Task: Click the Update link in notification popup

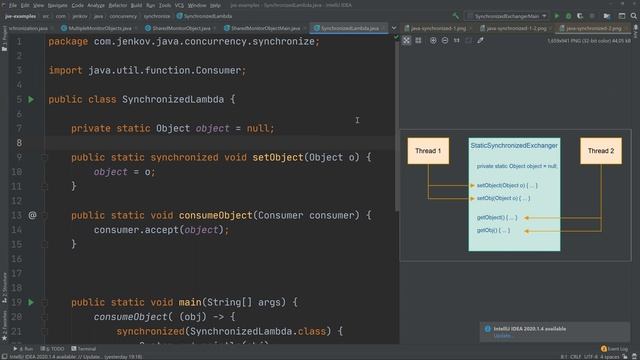Action: click(x=502, y=336)
